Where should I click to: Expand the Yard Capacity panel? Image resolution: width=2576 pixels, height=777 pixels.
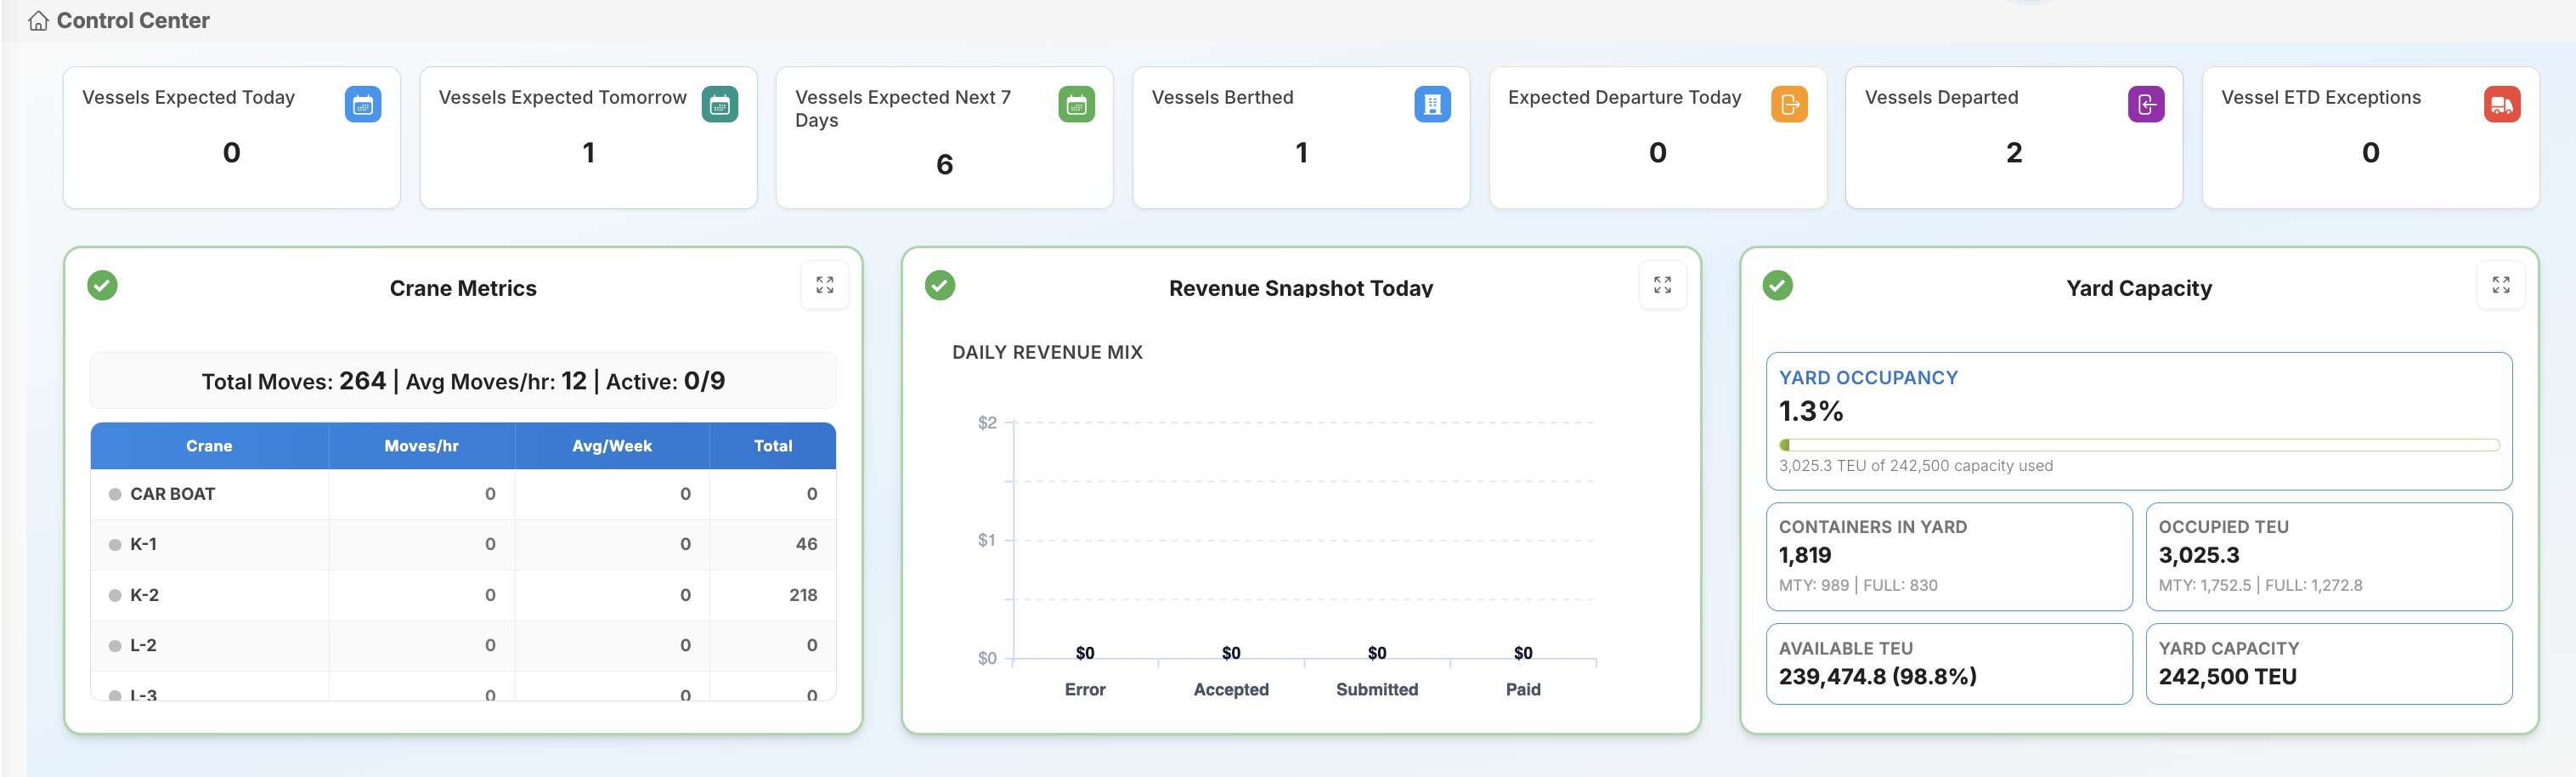click(x=2500, y=285)
